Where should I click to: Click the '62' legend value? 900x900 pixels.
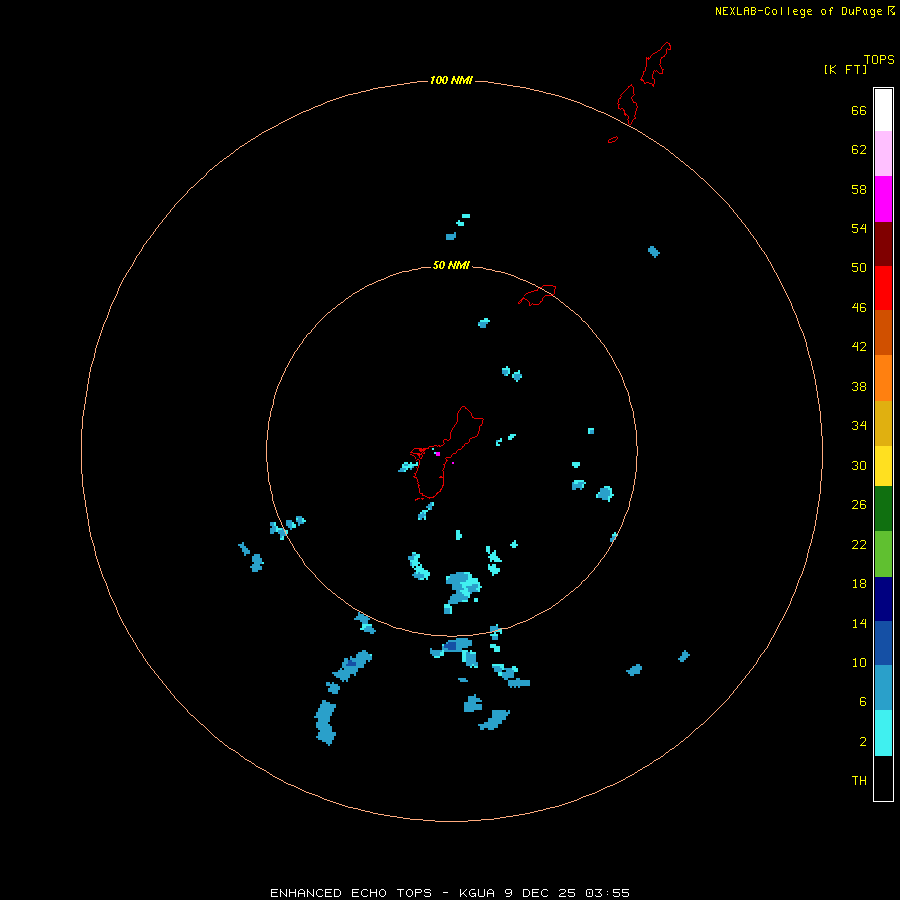click(859, 149)
